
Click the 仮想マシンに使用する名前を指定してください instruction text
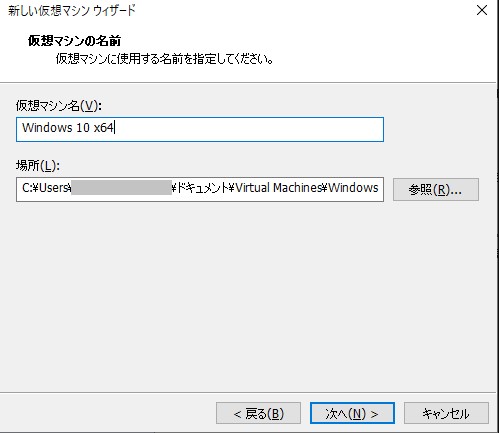[164, 59]
